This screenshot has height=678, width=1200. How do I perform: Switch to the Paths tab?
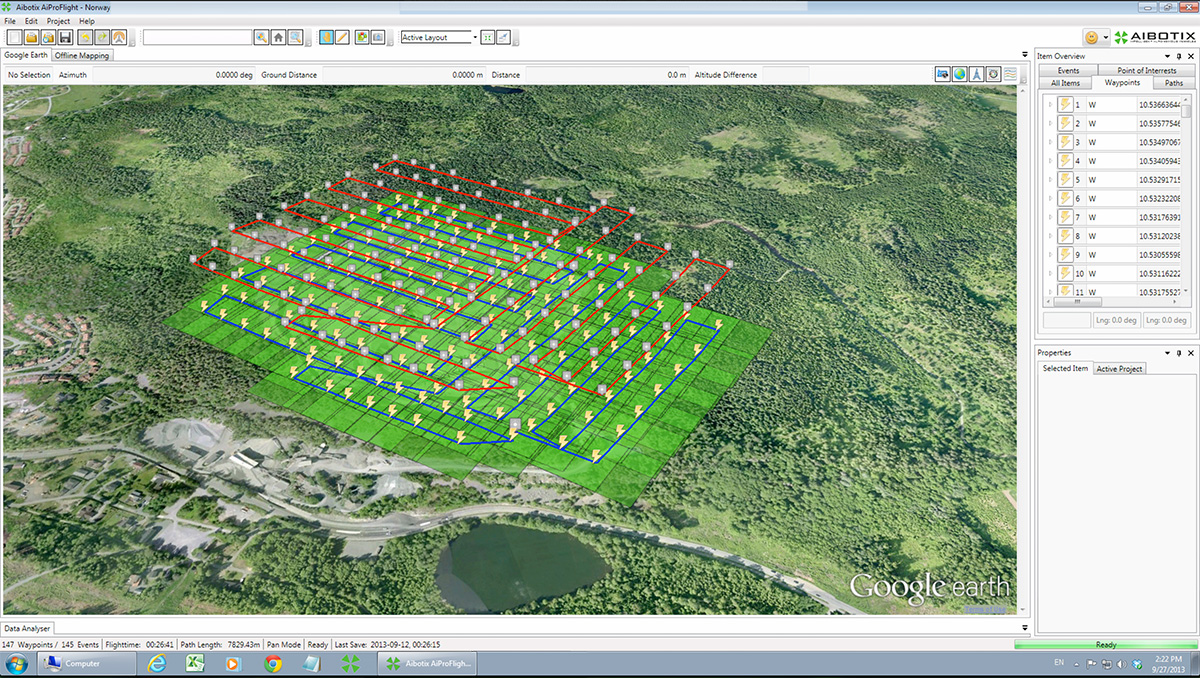1173,83
